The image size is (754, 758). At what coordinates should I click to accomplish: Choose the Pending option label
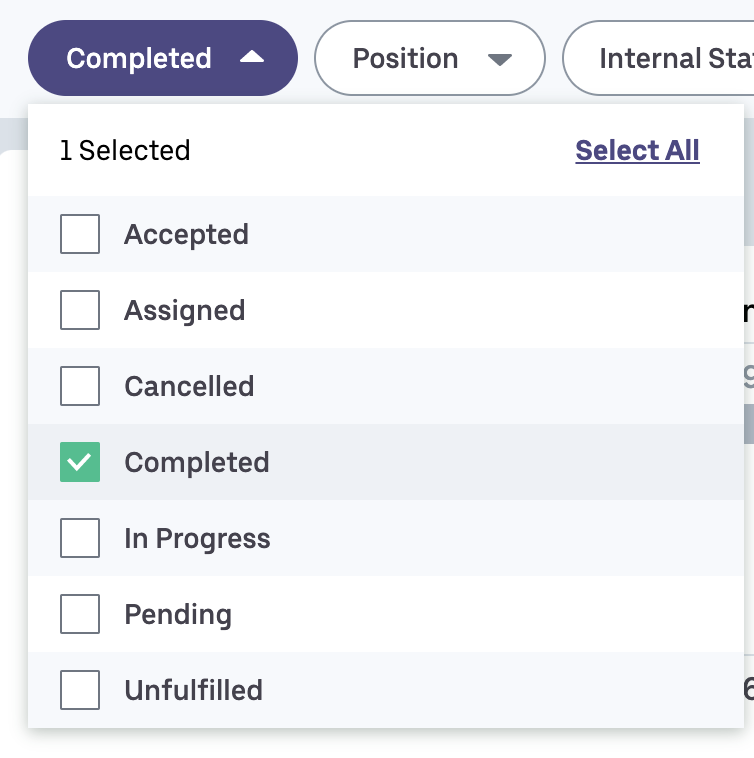pos(178,615)
